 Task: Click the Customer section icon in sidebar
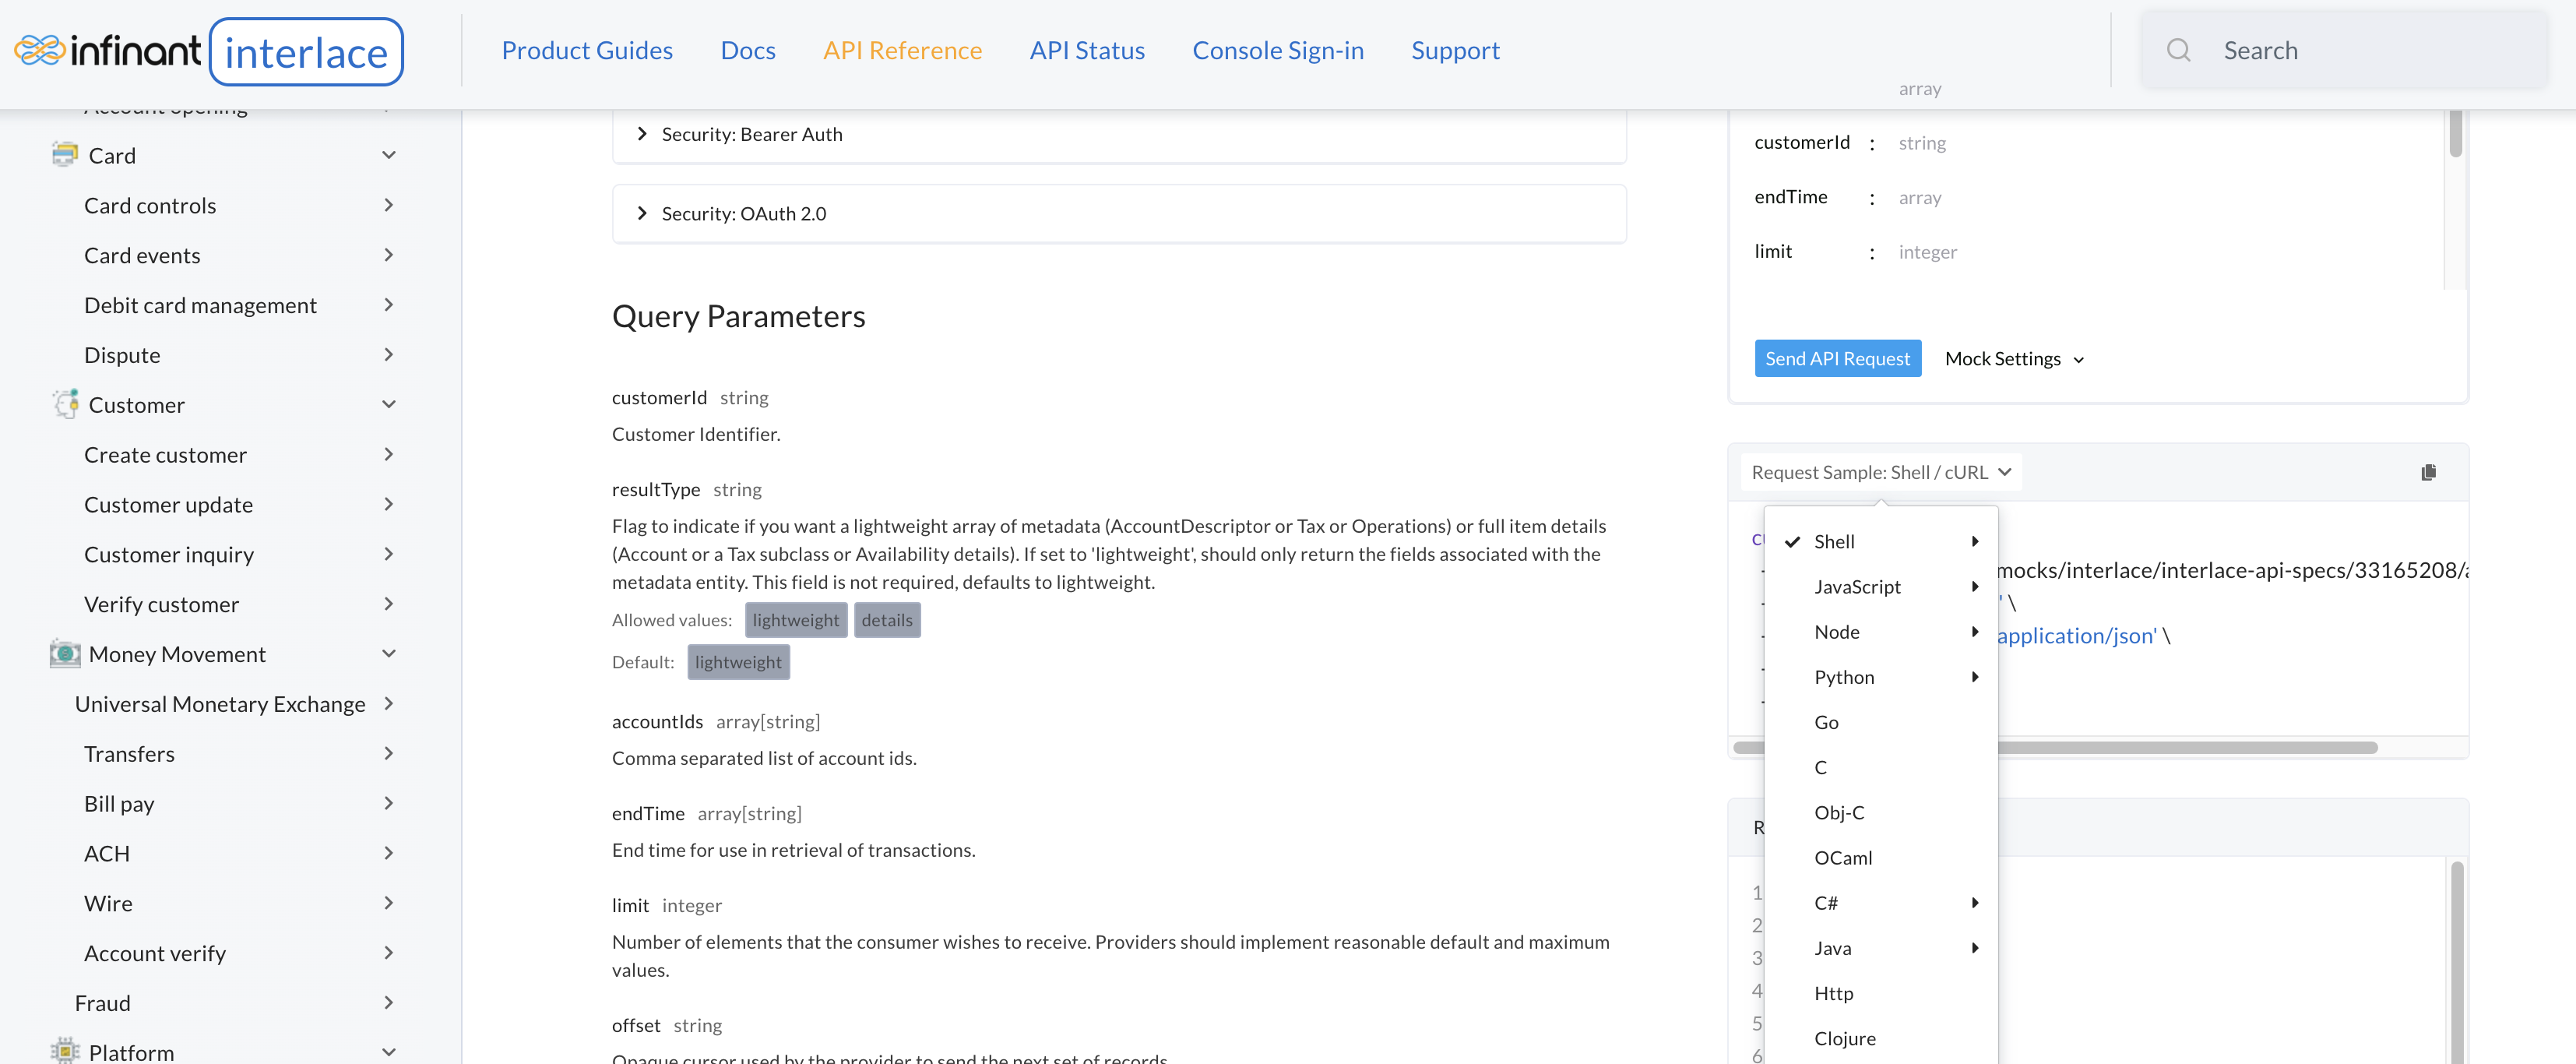tap(65, 404)
